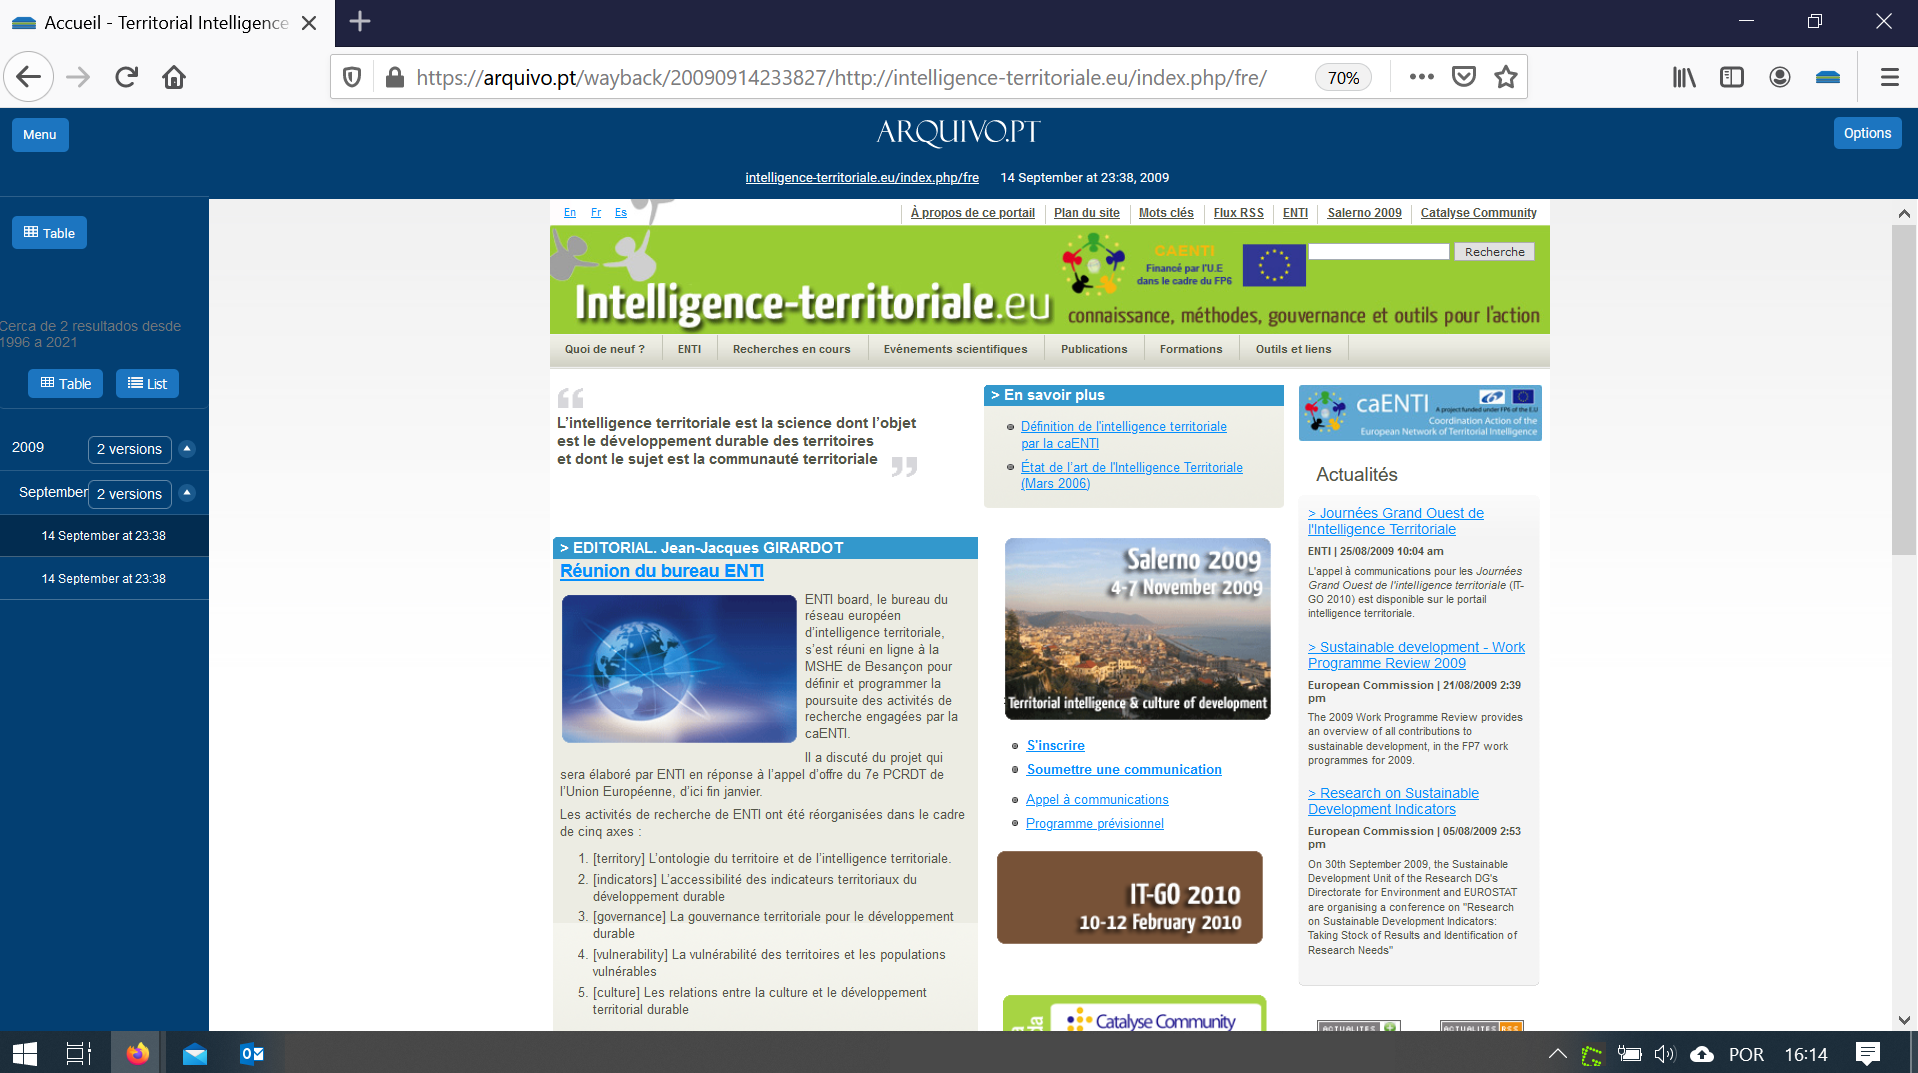This screenshot has height=1073, width=1918.
Task: Go back with the browser back arrow
Action: (29, 77)
